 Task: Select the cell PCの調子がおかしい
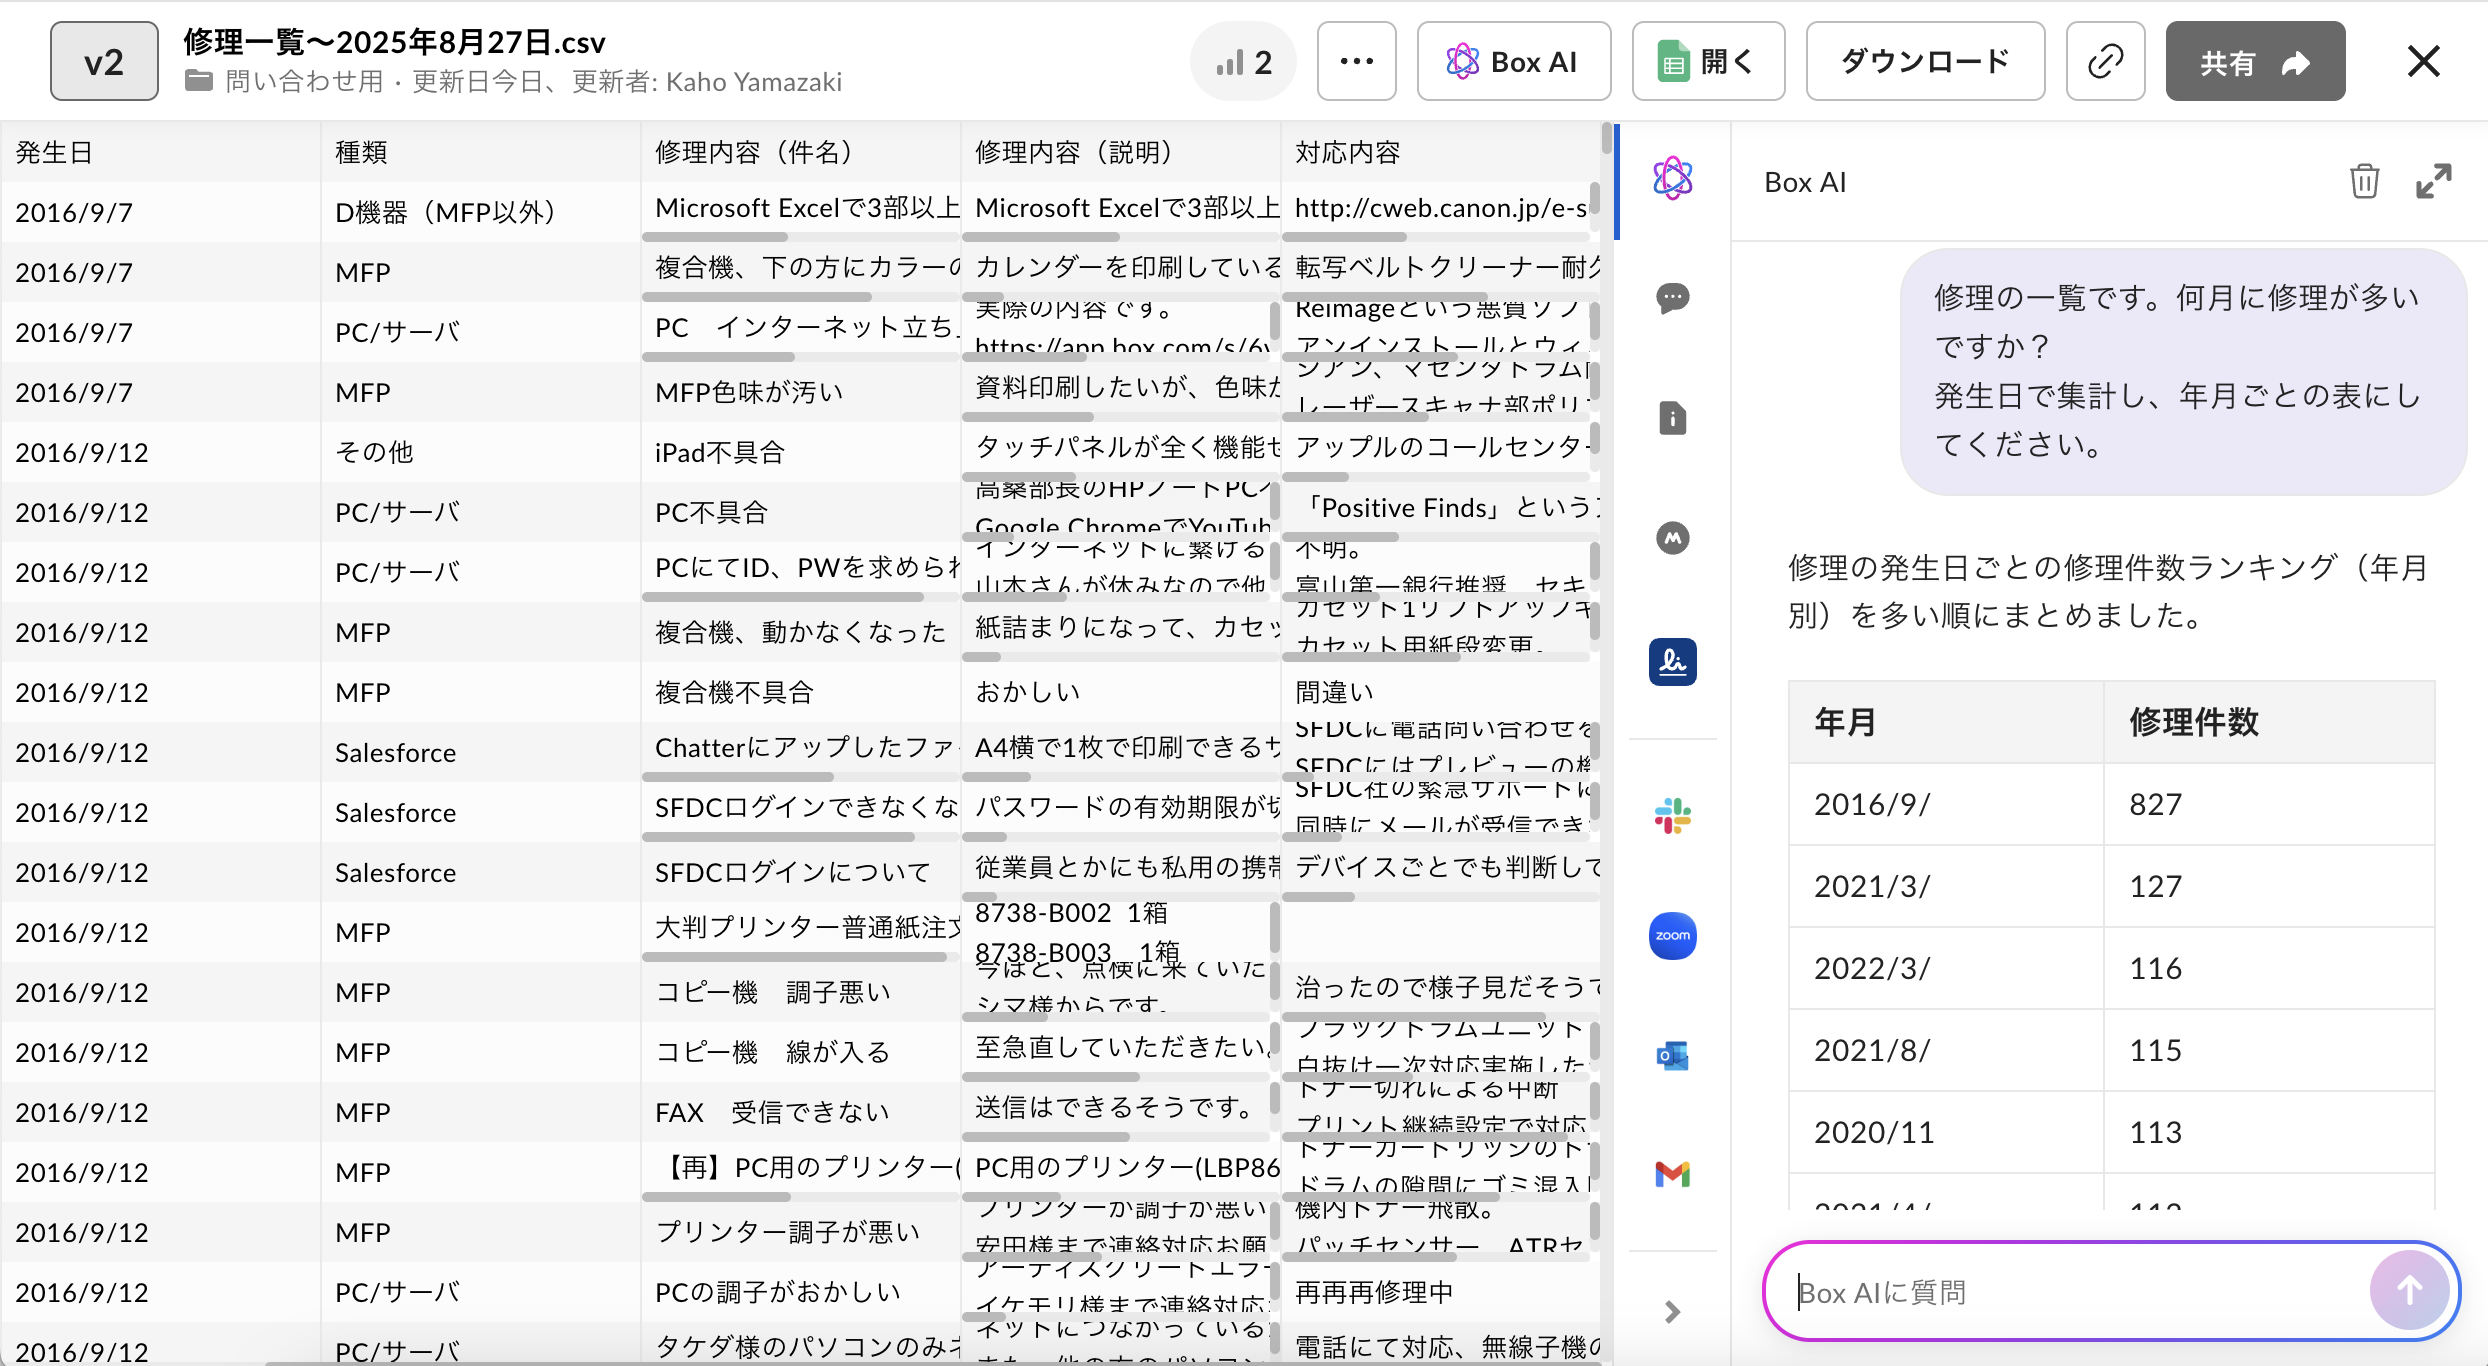point(800,1292)
